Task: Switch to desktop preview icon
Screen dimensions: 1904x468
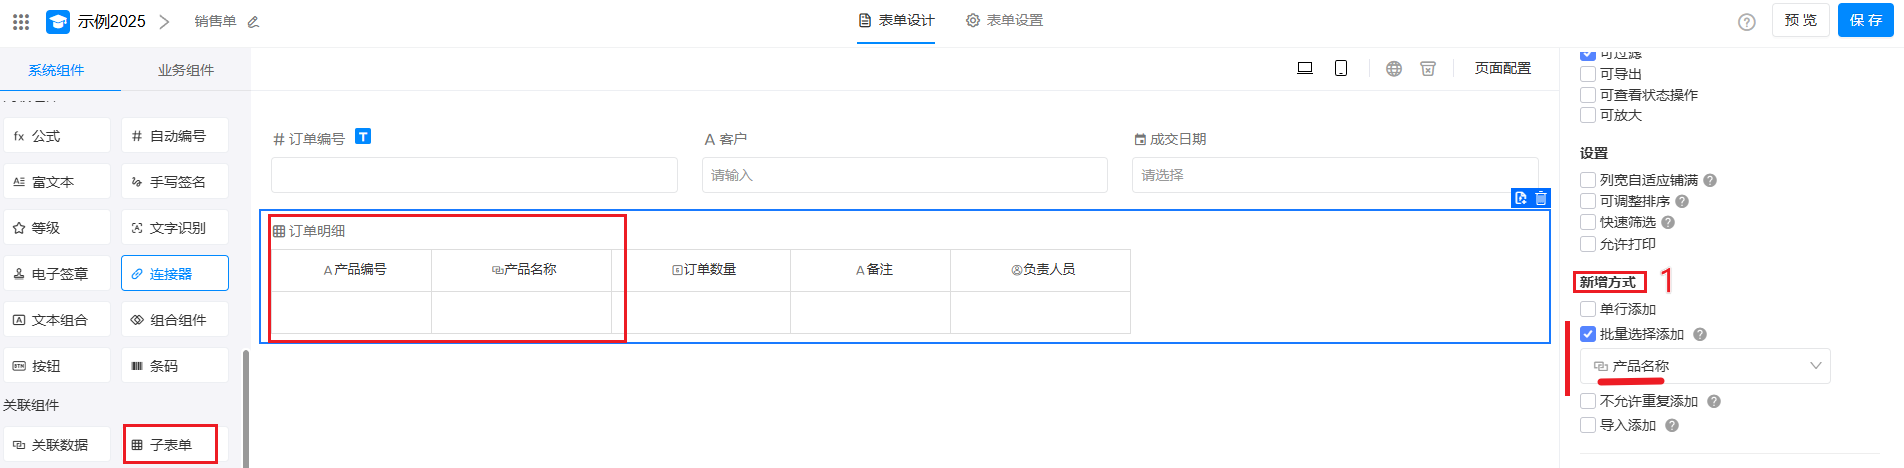Action: (x=1305, y=68)
